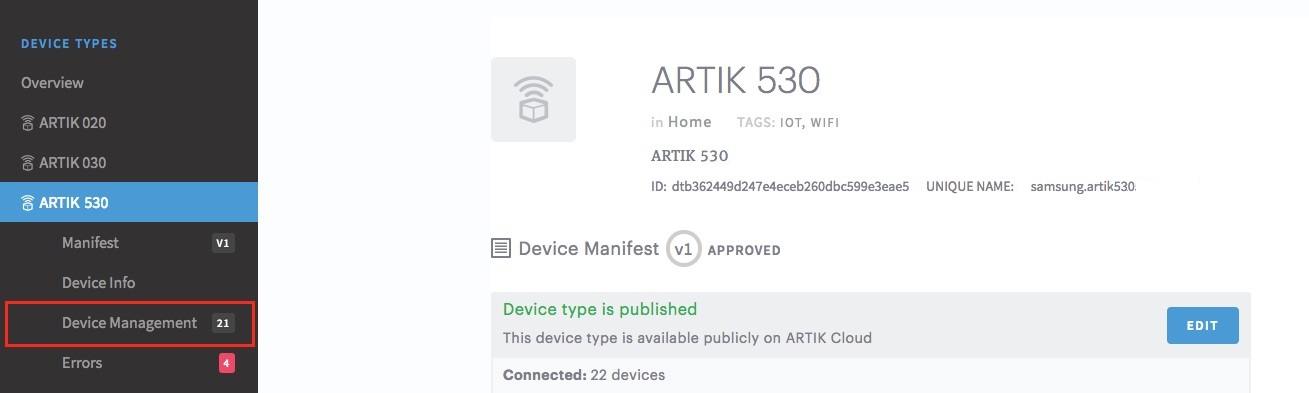Collapse the ARTIK 530 sidebar item
This screenshot has width=1309, height=393.
pyautogui.click(x=129, y=203)
